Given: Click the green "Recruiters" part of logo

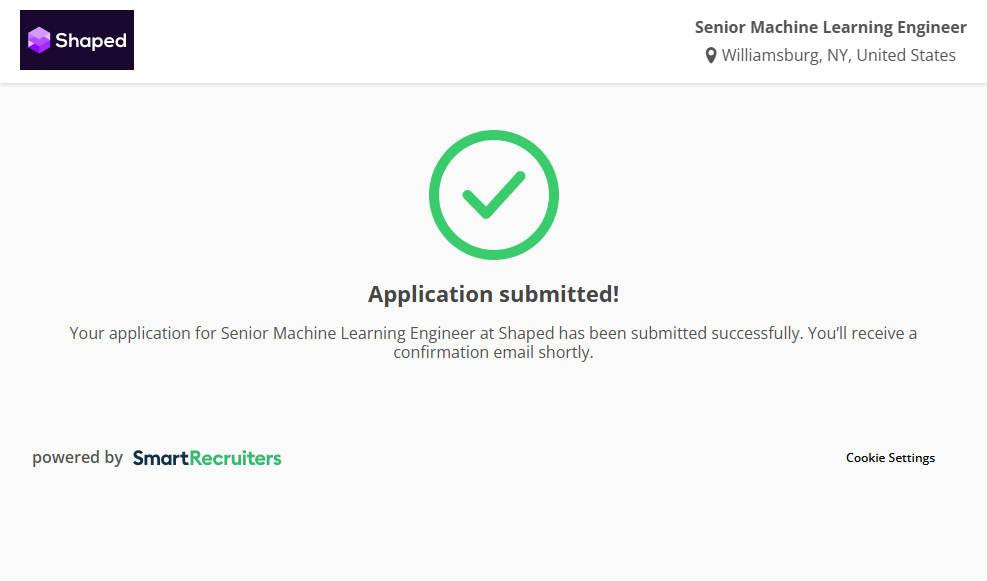Looking at the screenshot, I should 236,458.
